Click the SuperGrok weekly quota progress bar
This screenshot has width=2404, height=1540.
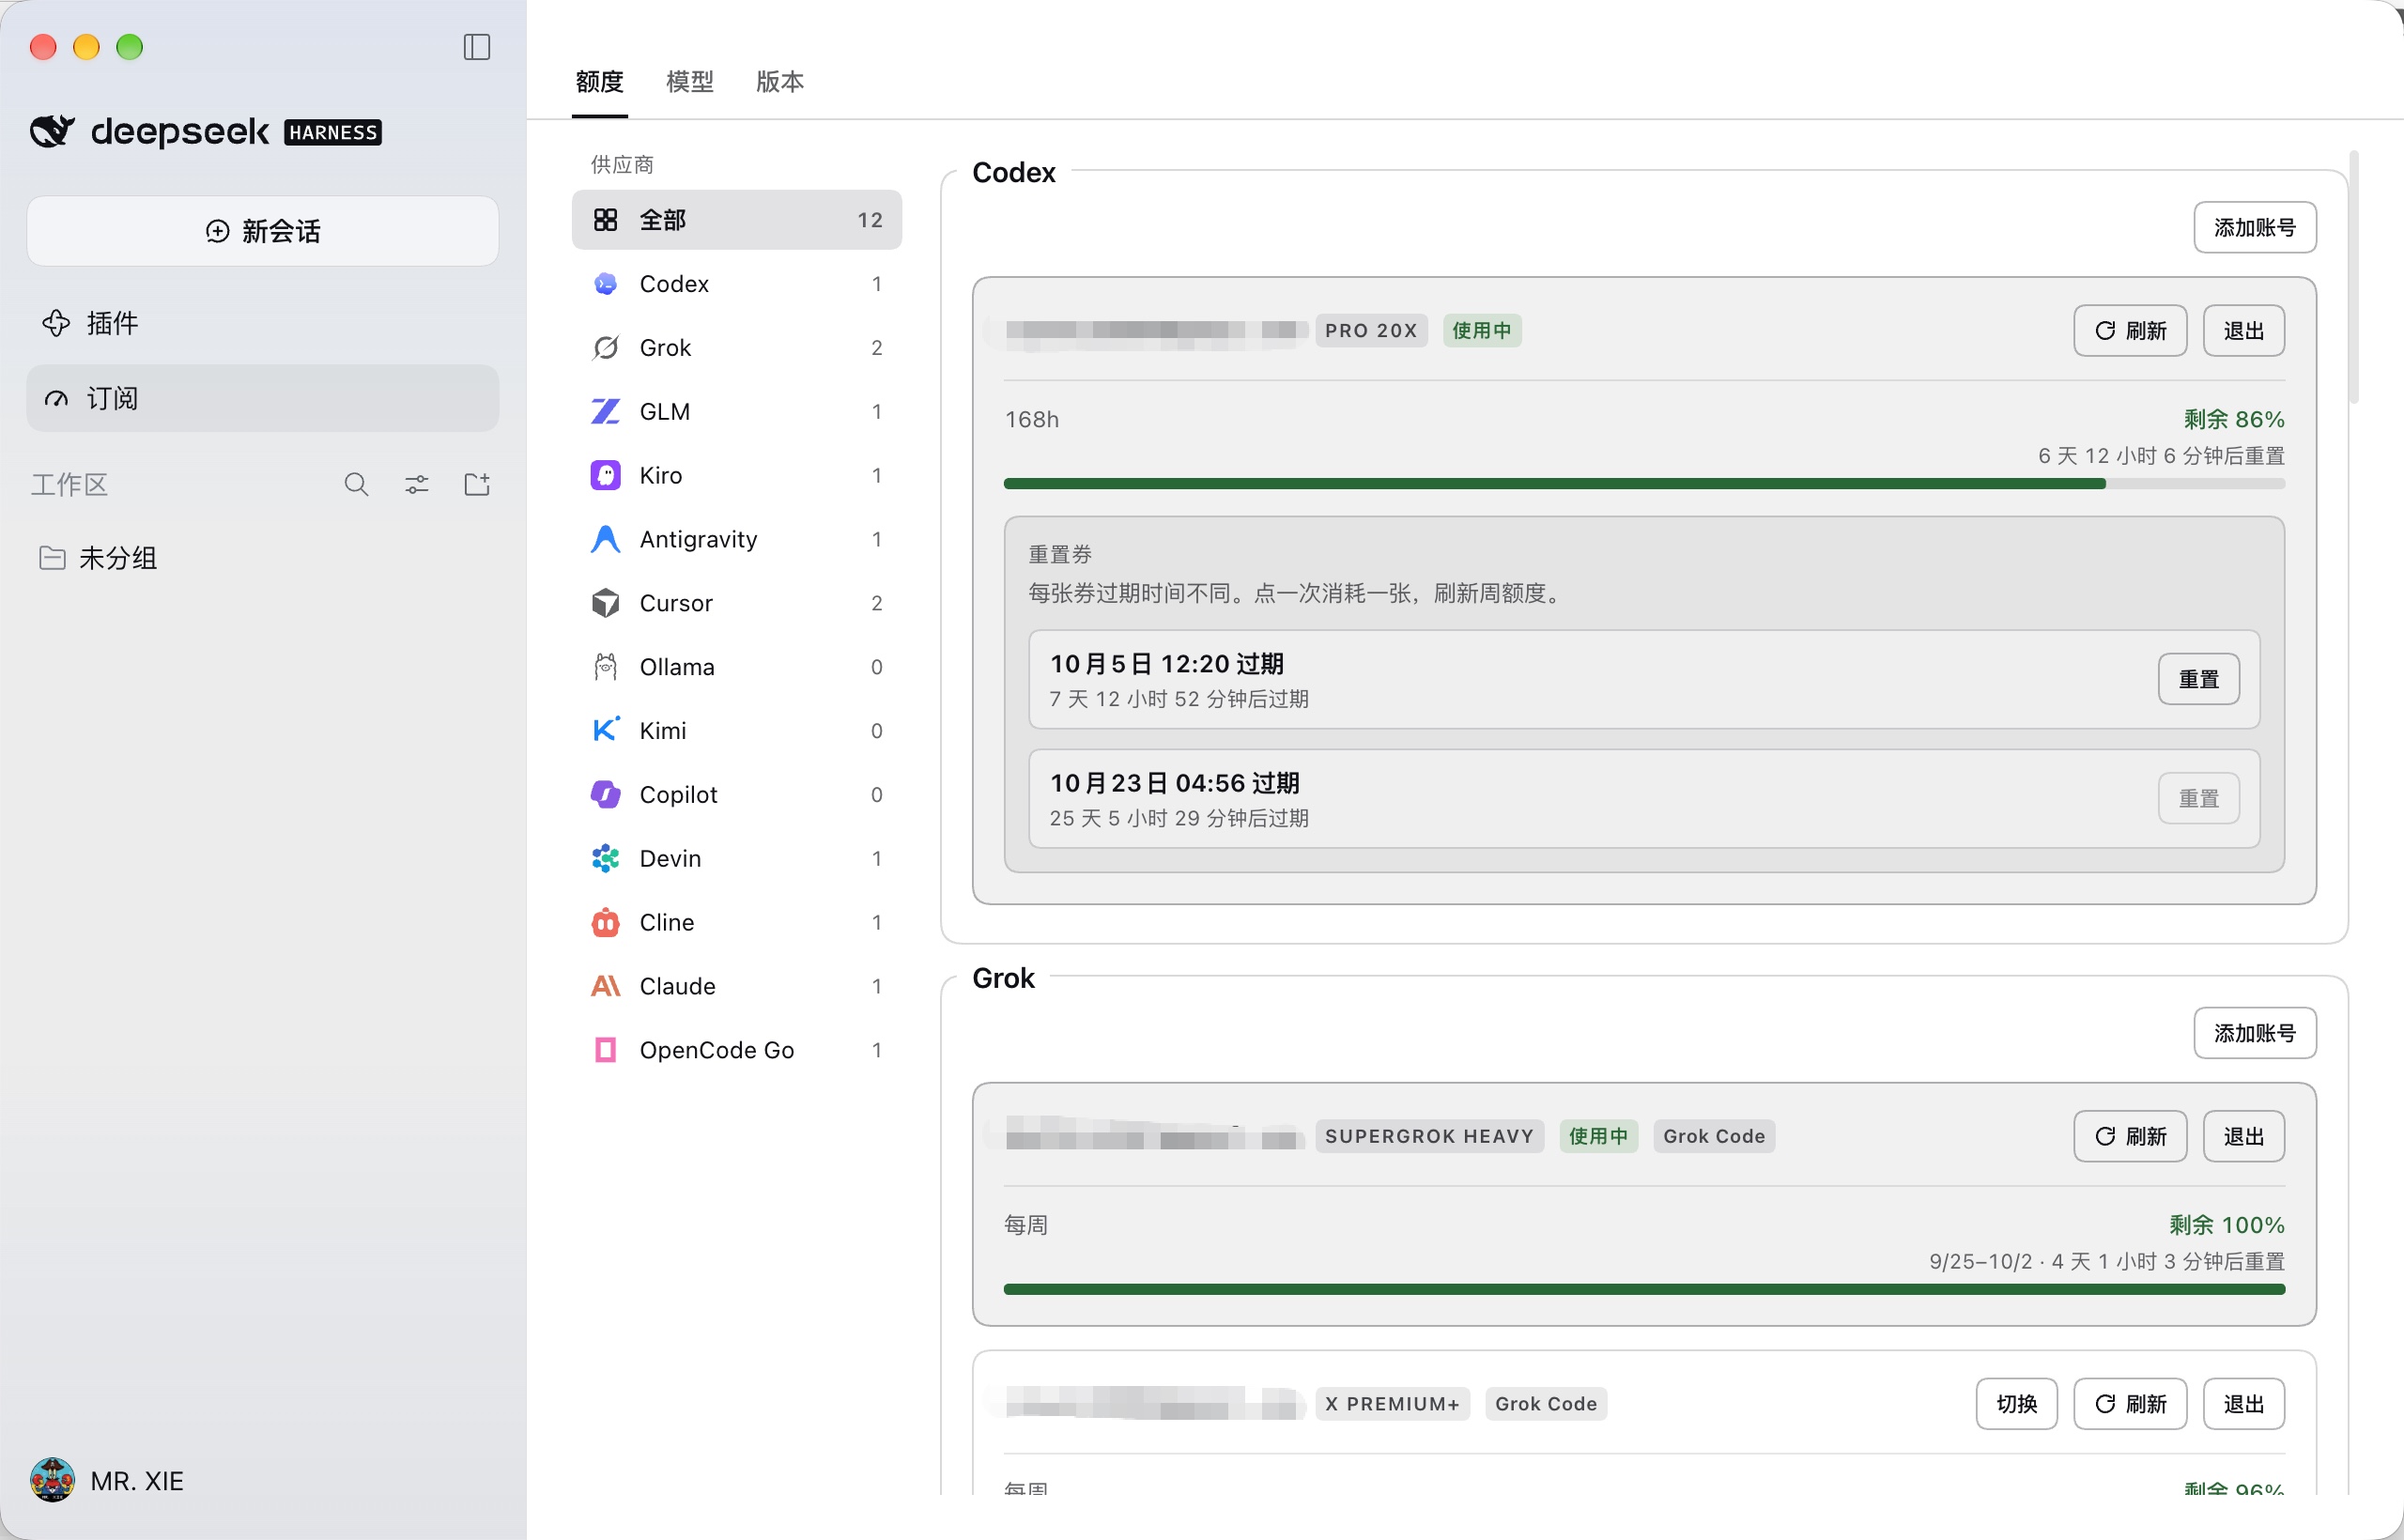pyautogui.click(x=1644, y=1289)
